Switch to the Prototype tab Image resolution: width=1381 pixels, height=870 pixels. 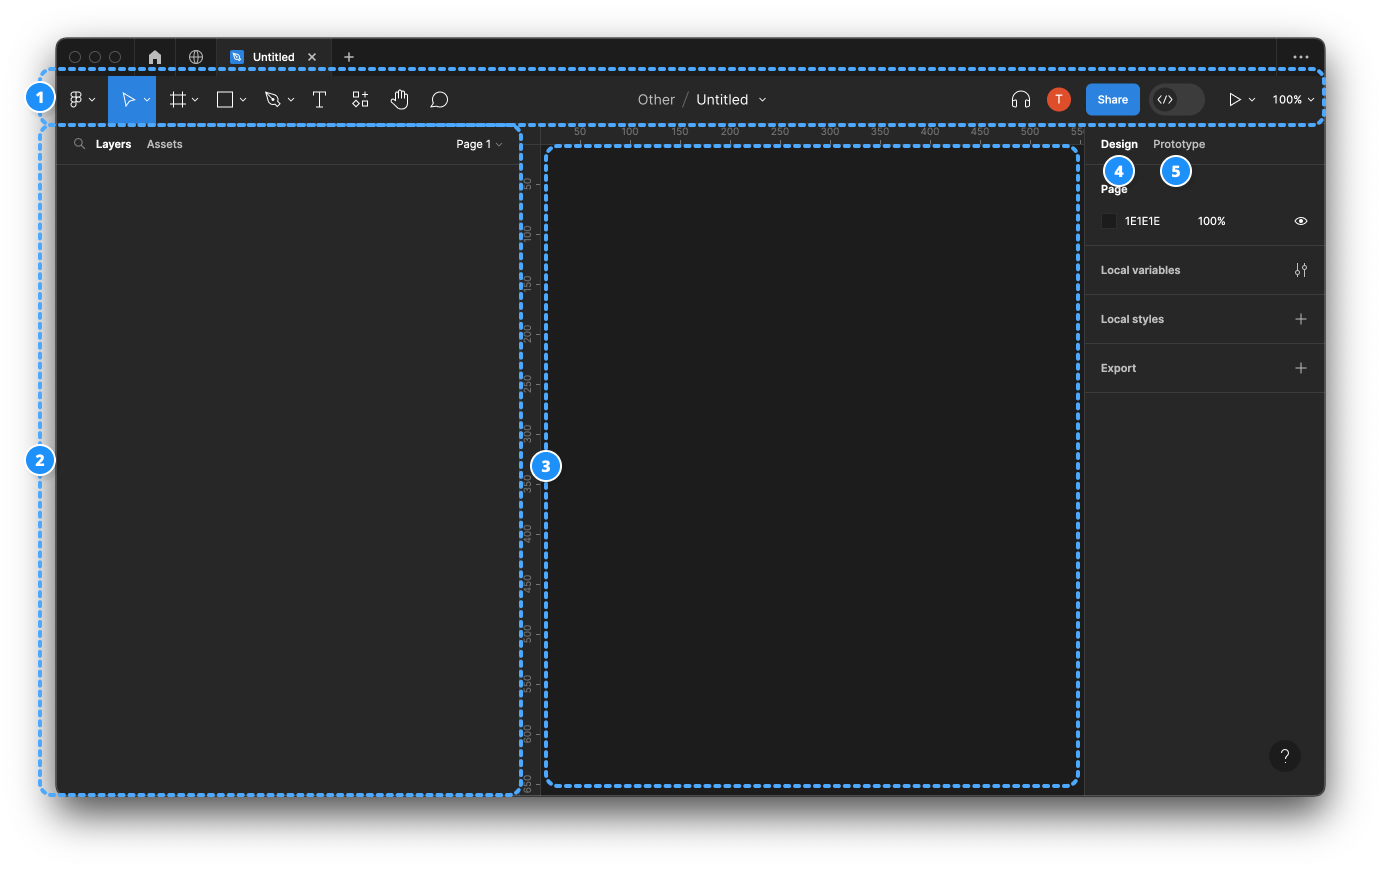click(x=1178, y=144)
